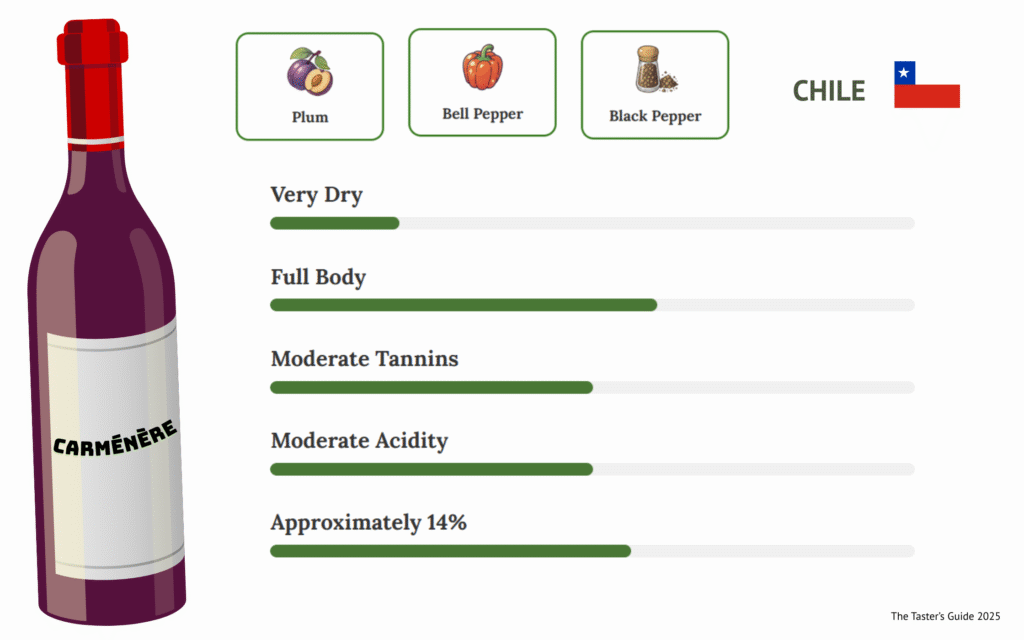The height and width of the screenshot is (640, 1024).
Task: Click the Moderate Acidity level bar
Action: (x=592, y=469)
